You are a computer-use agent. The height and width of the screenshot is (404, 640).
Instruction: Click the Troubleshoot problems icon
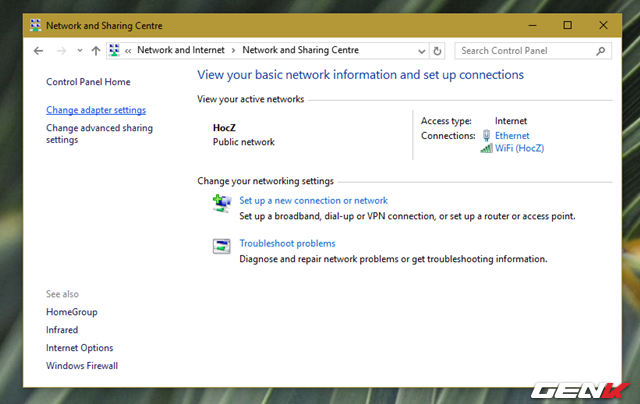pyautogui.click(x=222, y=246)
